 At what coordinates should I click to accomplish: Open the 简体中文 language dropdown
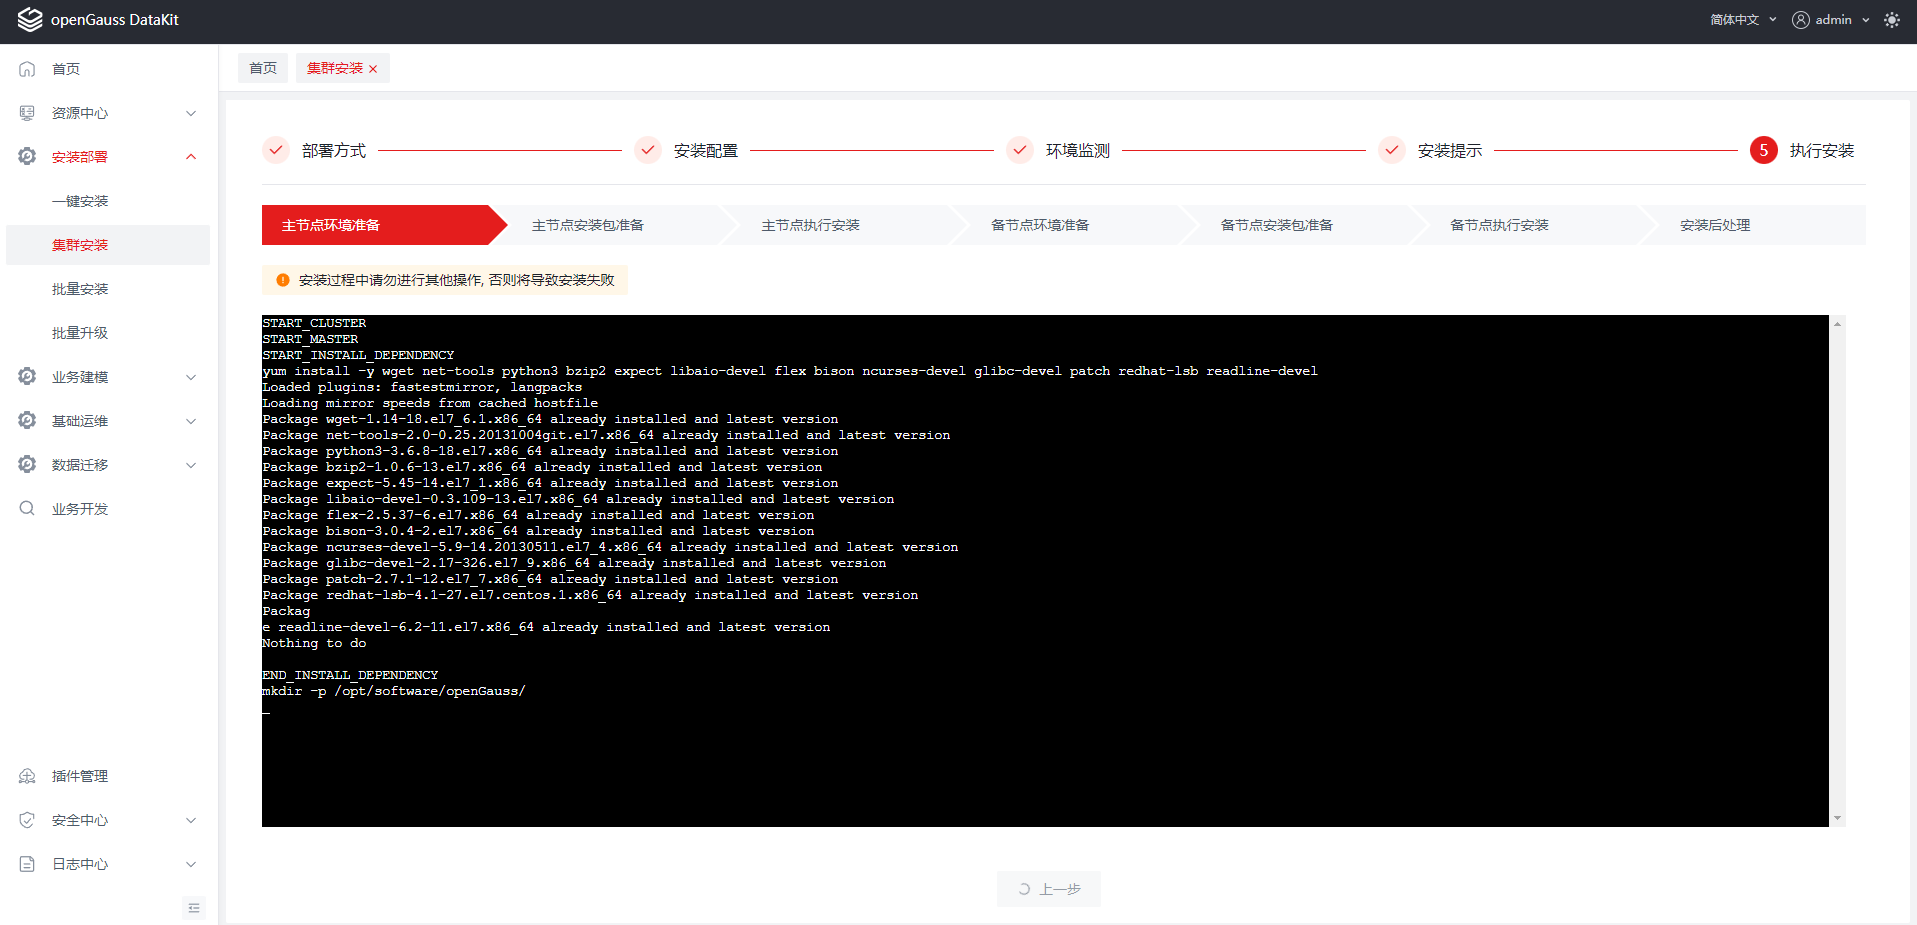[x=1742, y=20]
